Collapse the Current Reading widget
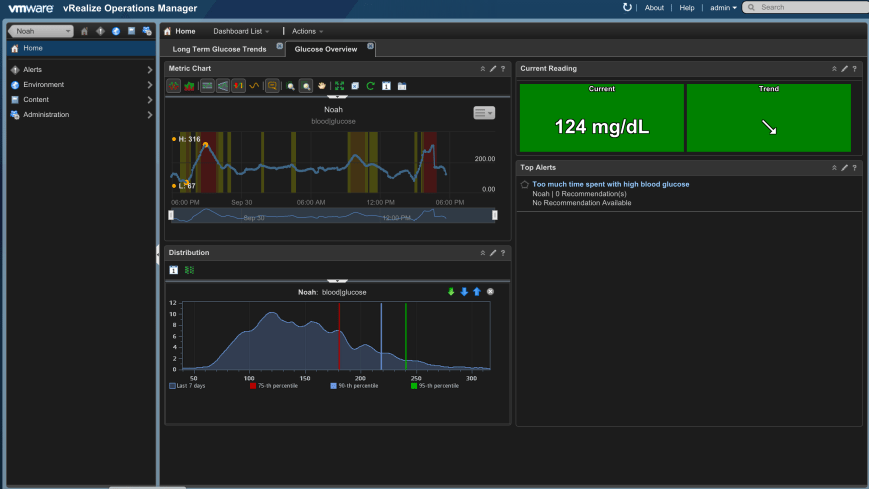 point(834,69)
